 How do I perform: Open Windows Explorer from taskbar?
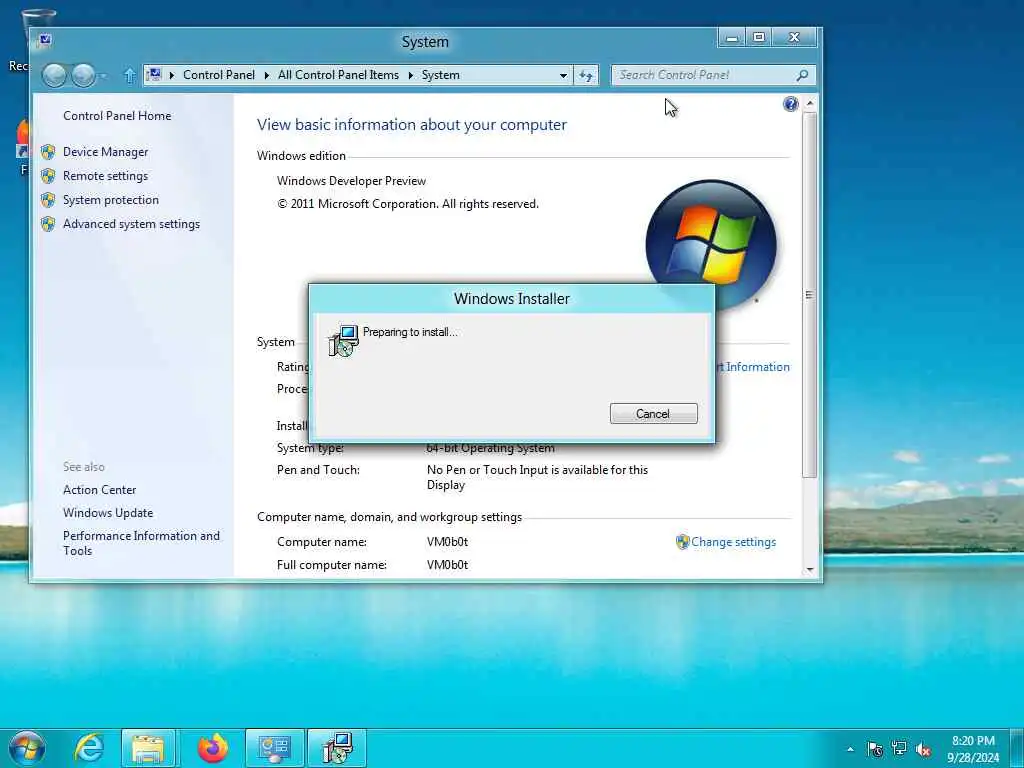pyautogui.click(x=148, y=748)
